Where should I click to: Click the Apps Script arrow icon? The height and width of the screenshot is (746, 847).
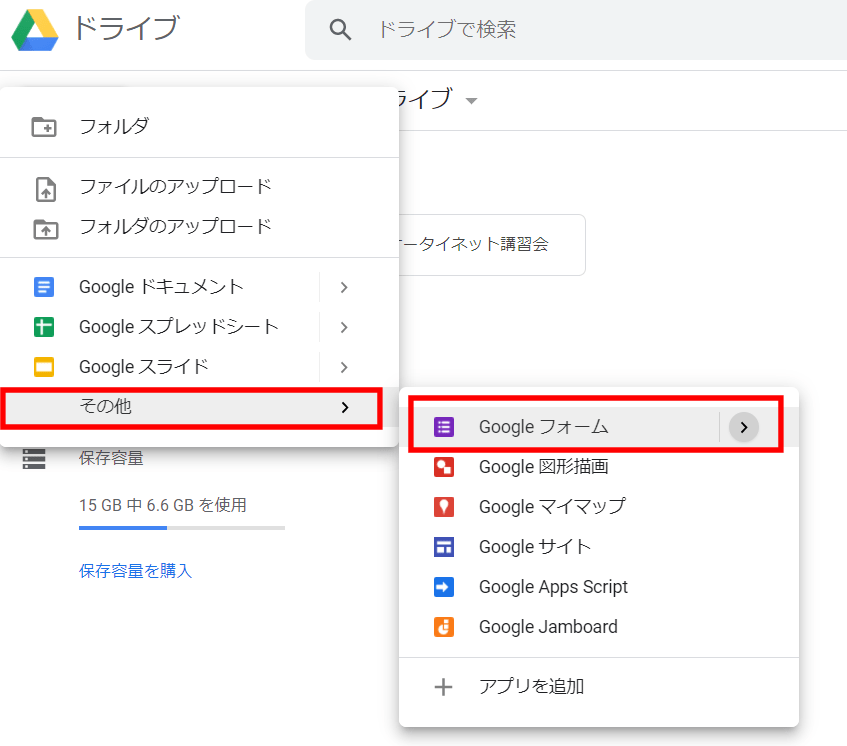coord(444,587)
